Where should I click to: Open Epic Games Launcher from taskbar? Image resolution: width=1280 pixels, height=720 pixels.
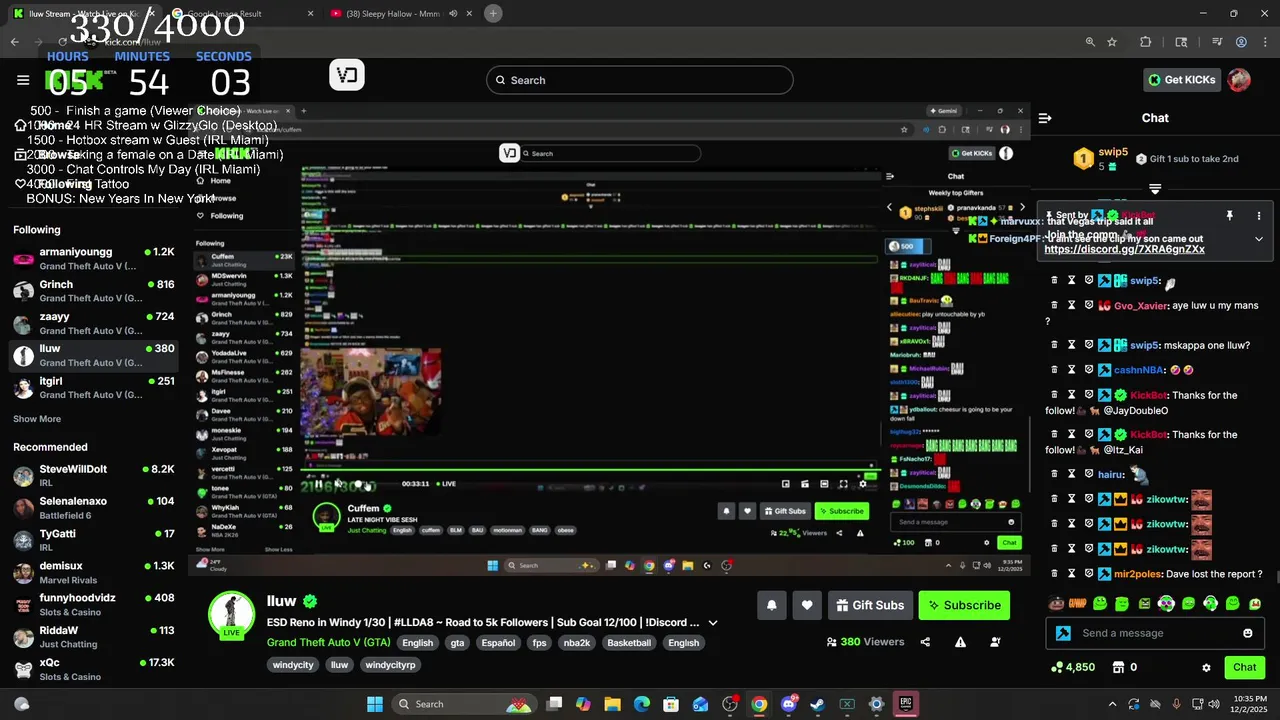click(x=905, y=704)
